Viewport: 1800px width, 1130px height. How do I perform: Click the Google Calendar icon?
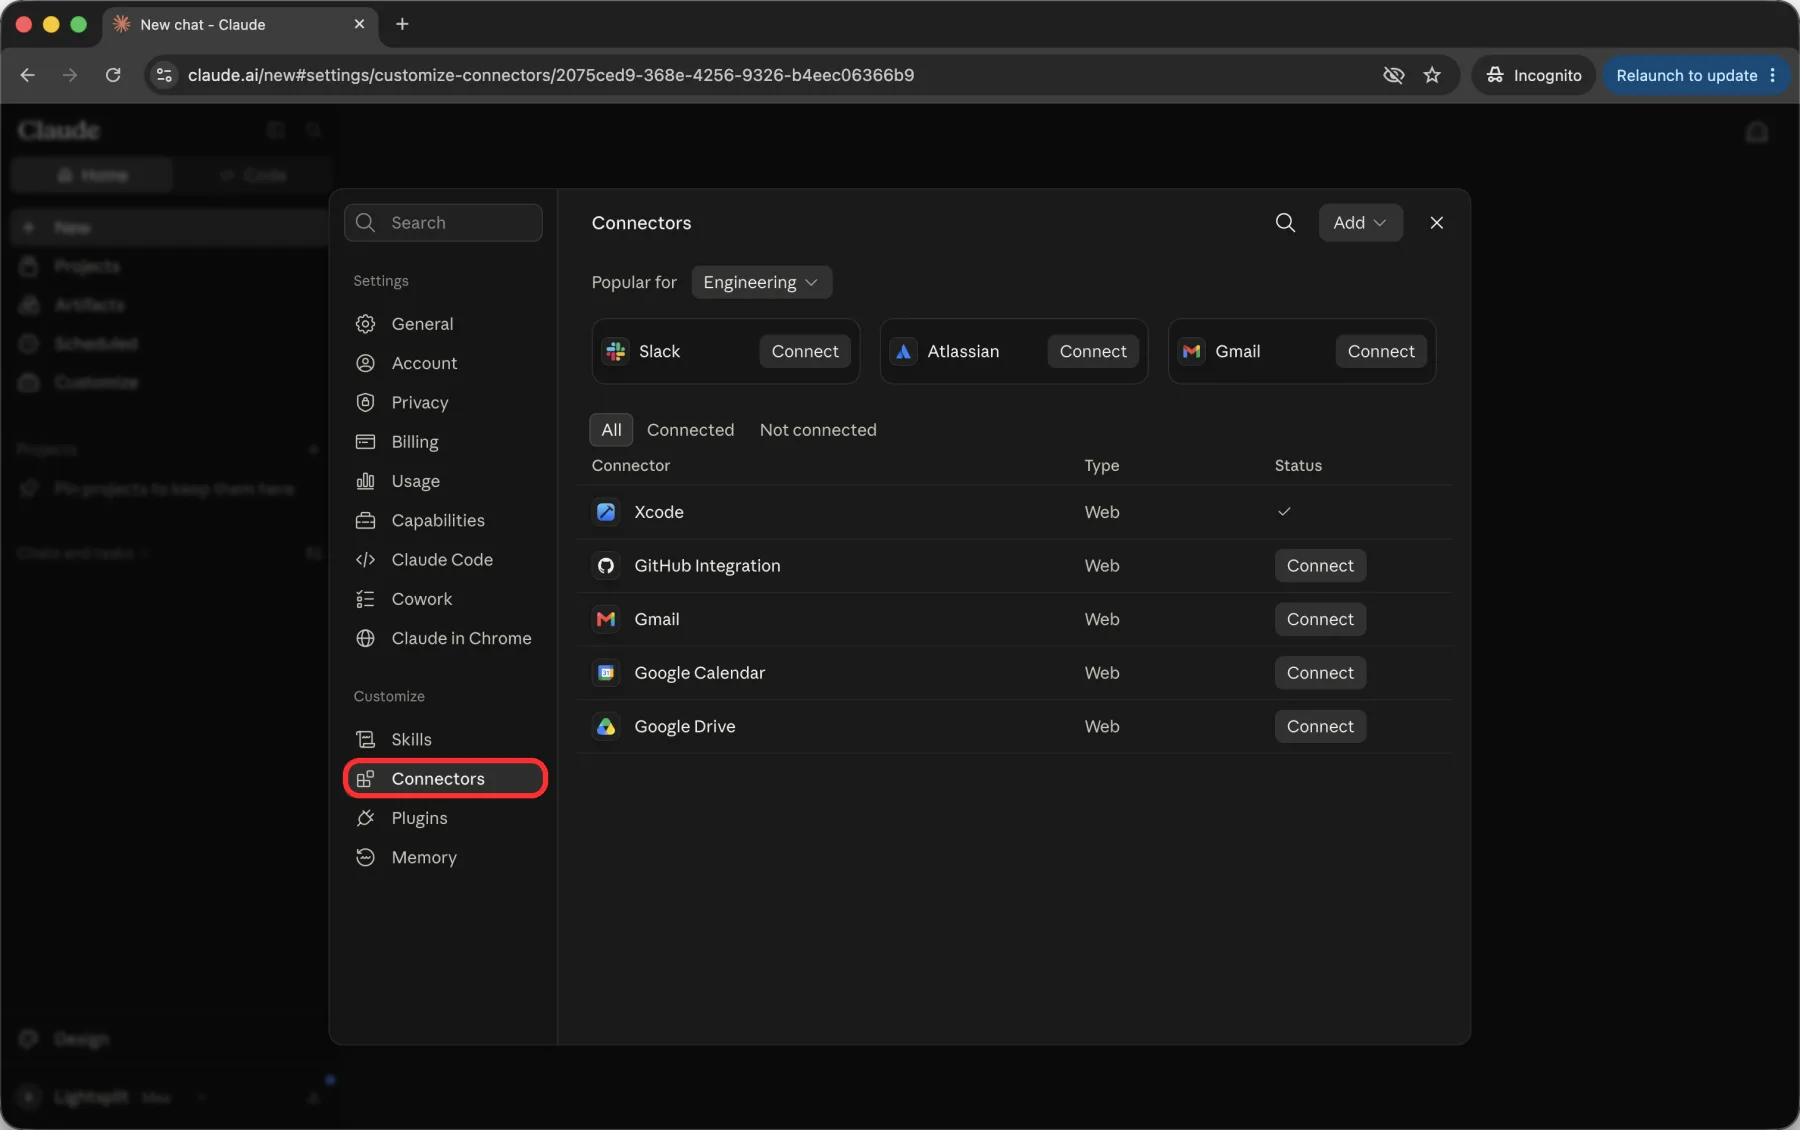coord(606,673)
